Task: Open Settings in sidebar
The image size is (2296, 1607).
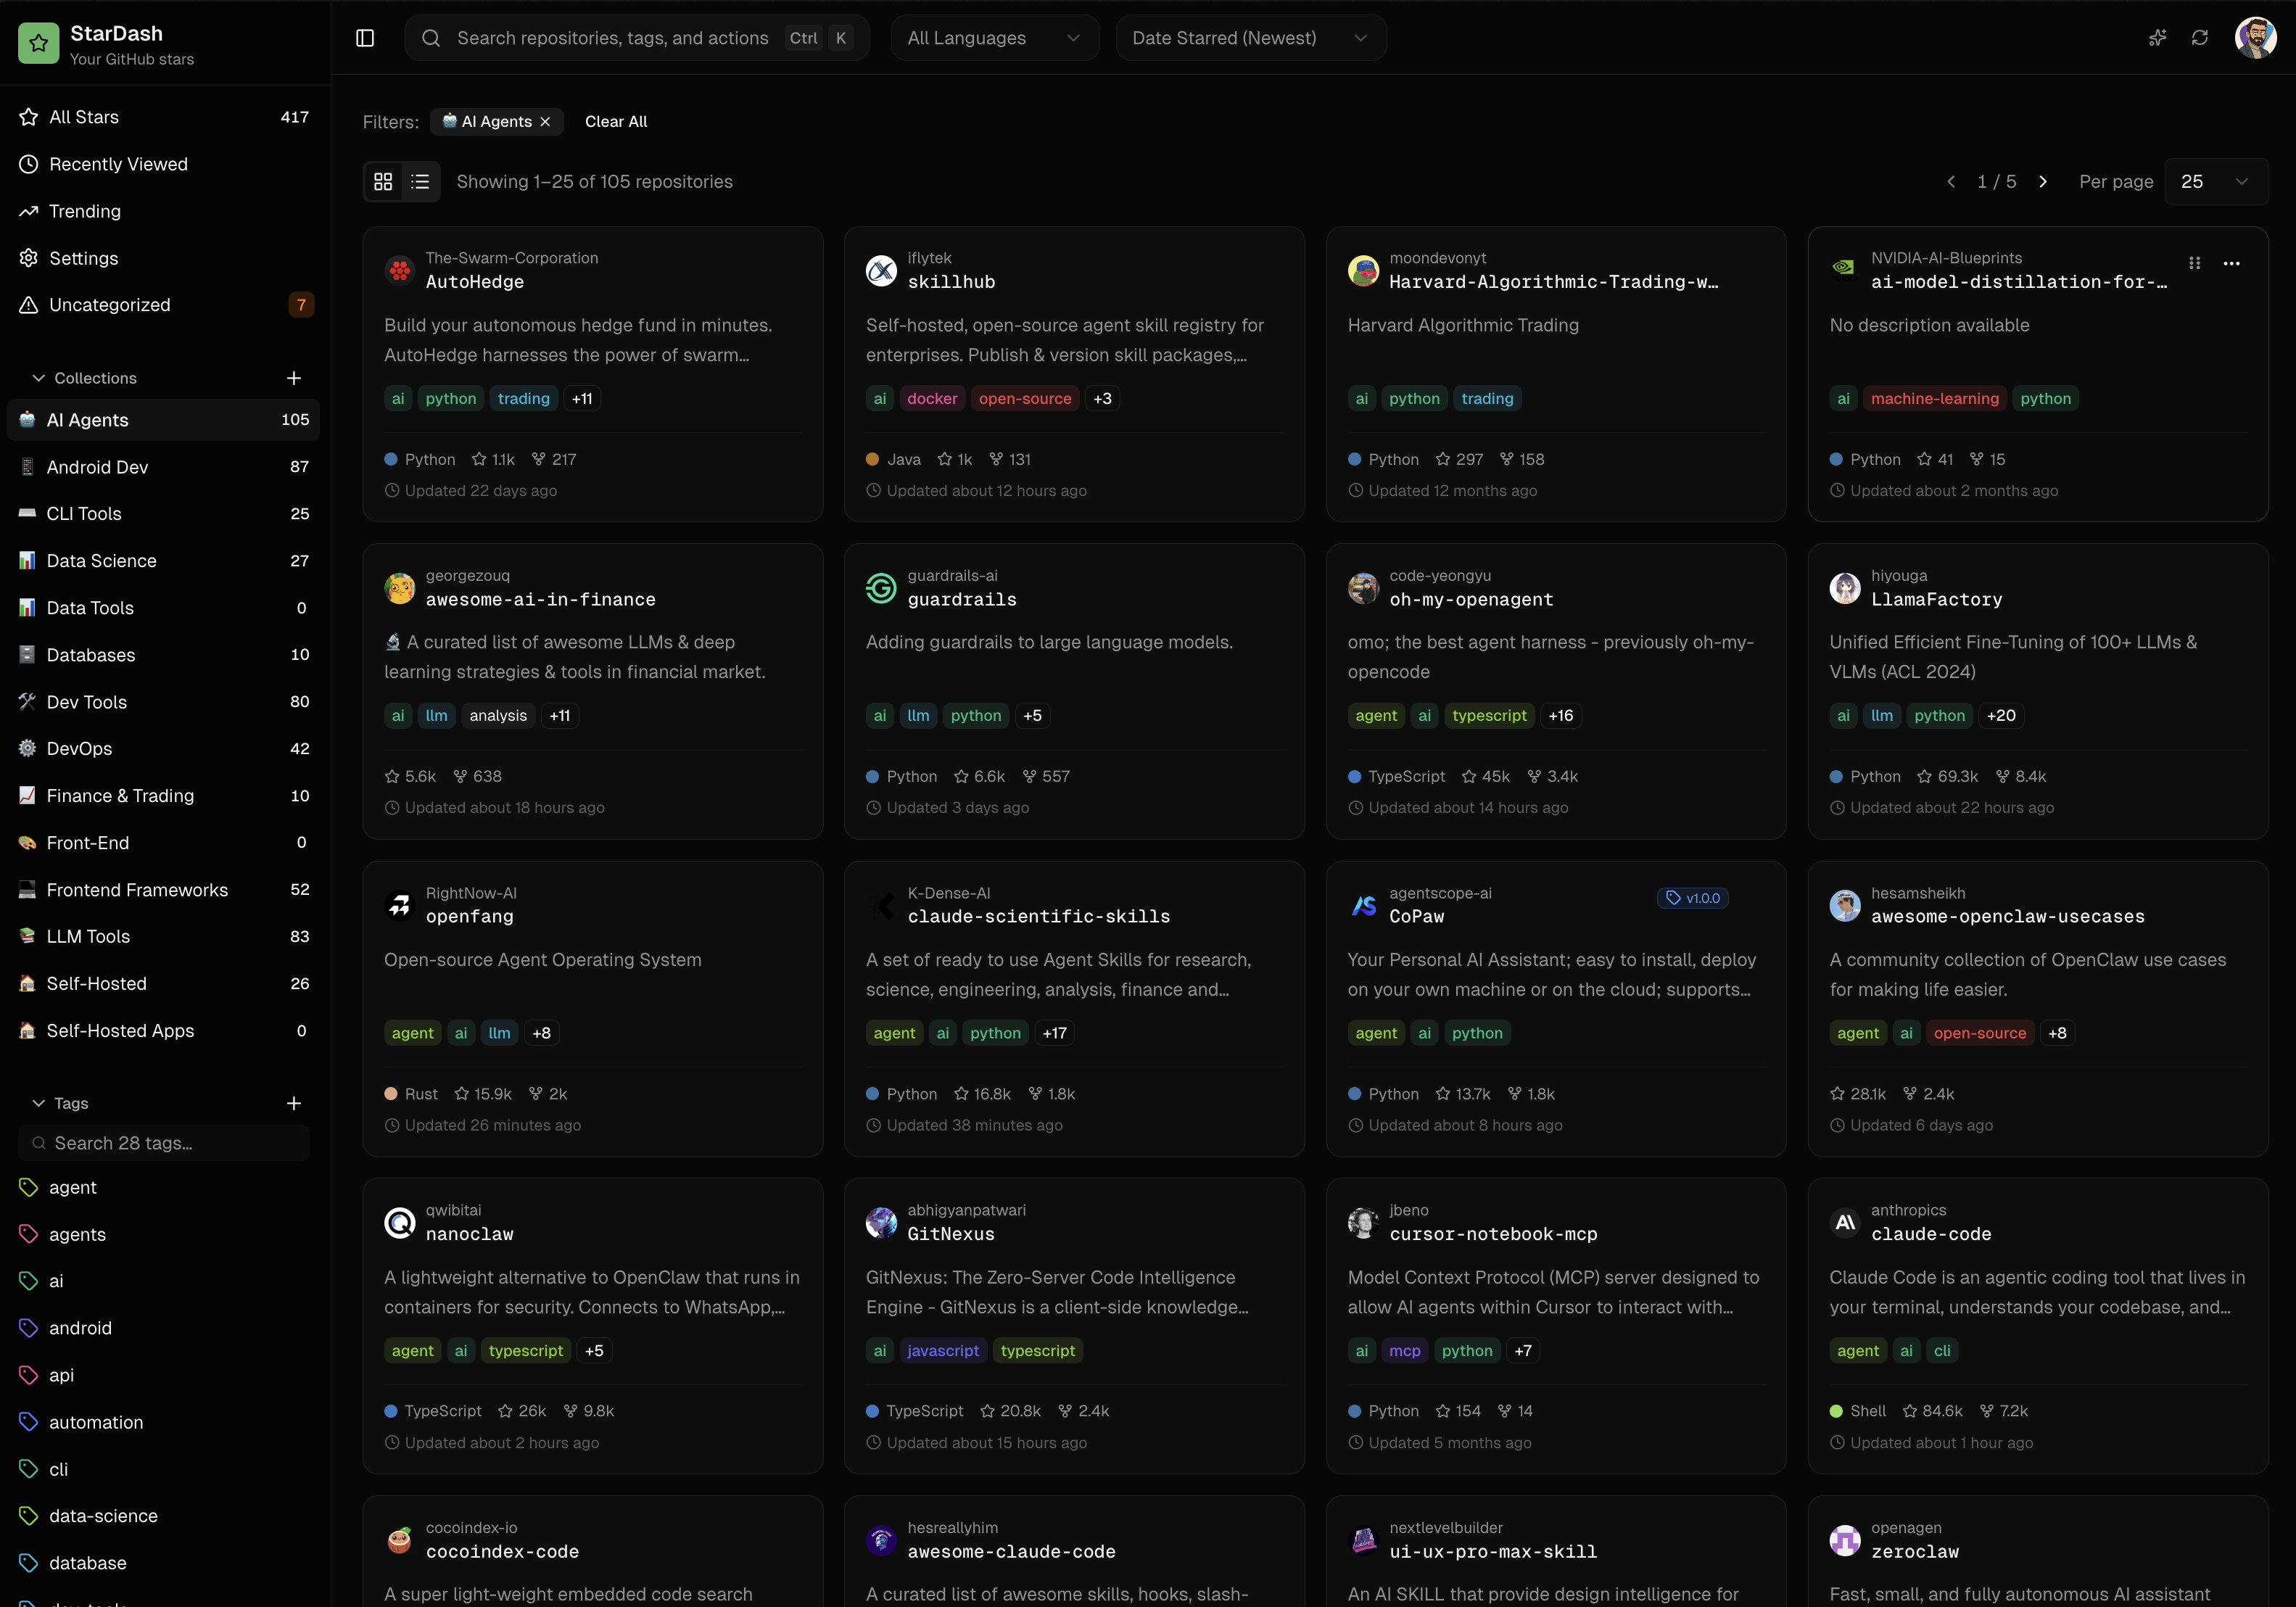Action: click(x=164, y=258)
